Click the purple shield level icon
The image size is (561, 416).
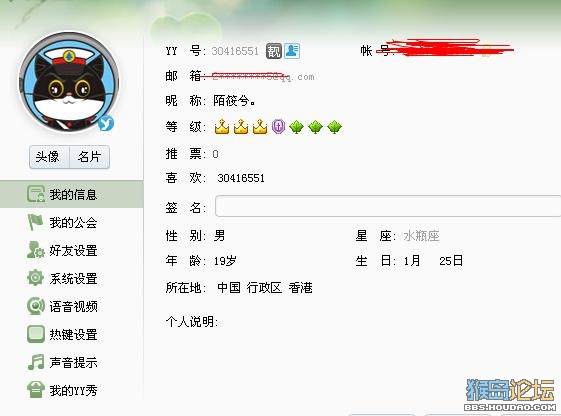(278, 127)
